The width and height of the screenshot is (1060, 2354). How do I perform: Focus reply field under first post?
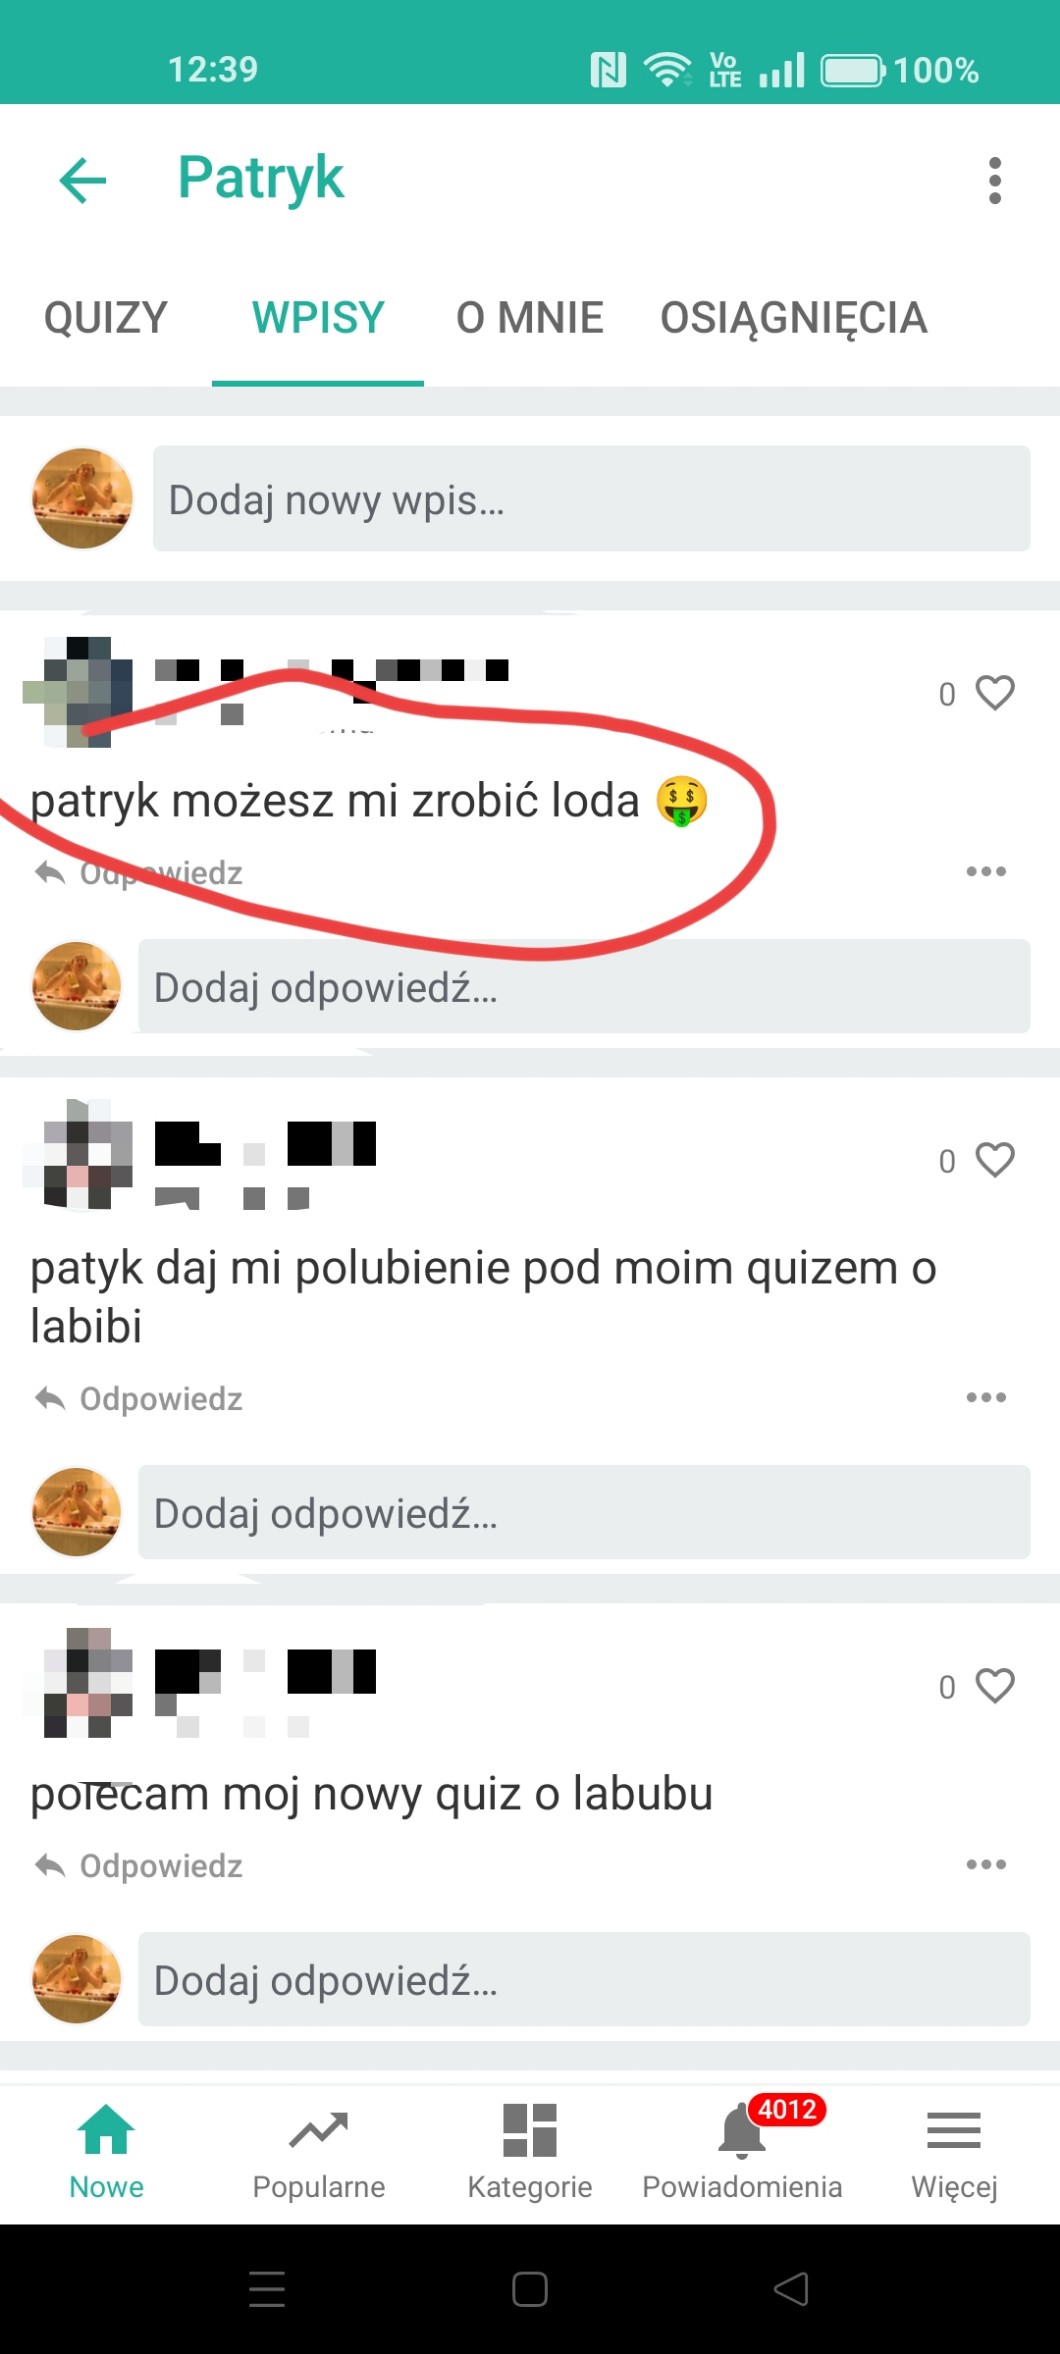click(584, 986)
